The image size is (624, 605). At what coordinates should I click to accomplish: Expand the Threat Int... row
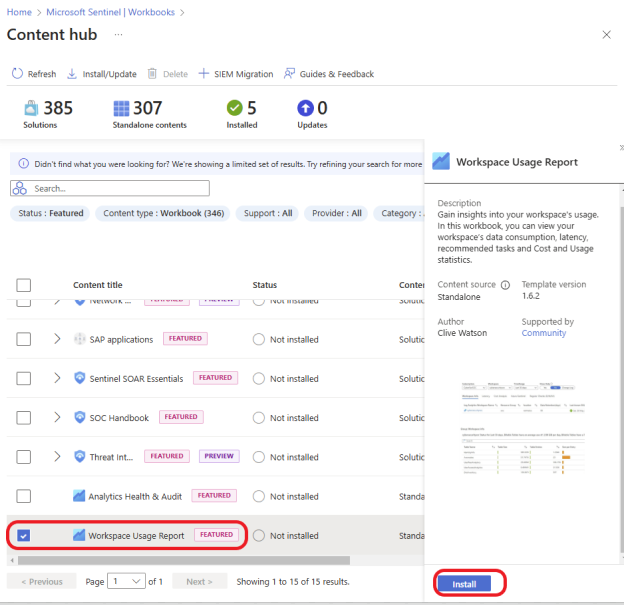(57, 456)
